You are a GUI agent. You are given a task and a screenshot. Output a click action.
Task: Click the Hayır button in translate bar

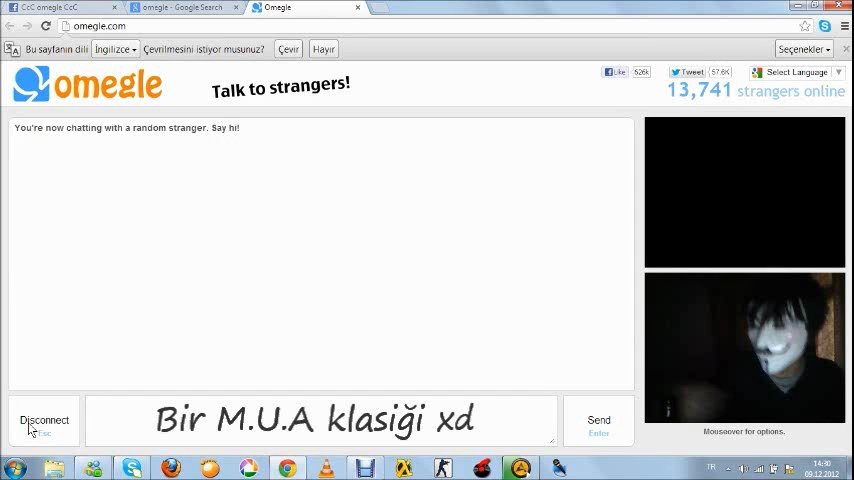coord(324,49)
